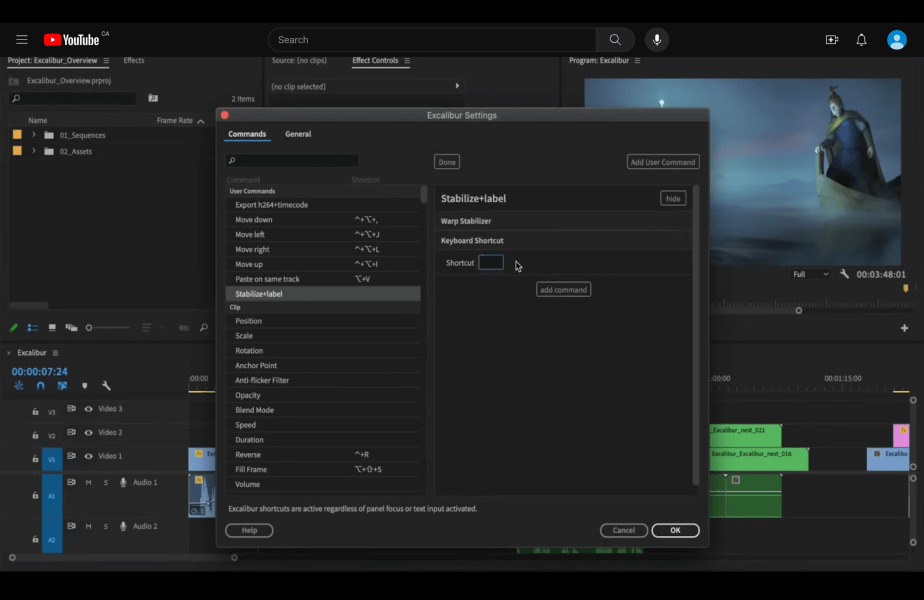Select the Project Excalibur_Overview tab
Screen dimensions: 924x600
52,60
